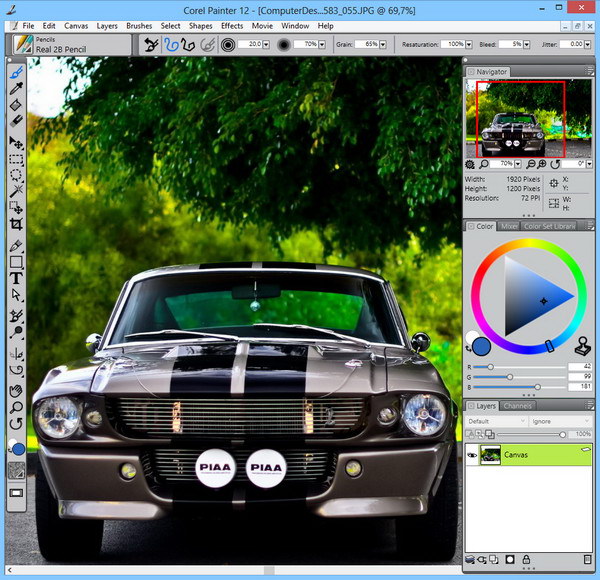Activate the Text tool

coord(16,278)
